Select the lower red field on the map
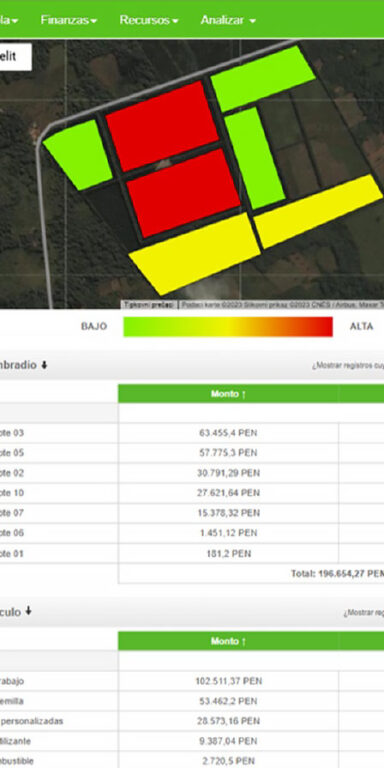Viewport: 384px width, 768px height. click(183, 192)
